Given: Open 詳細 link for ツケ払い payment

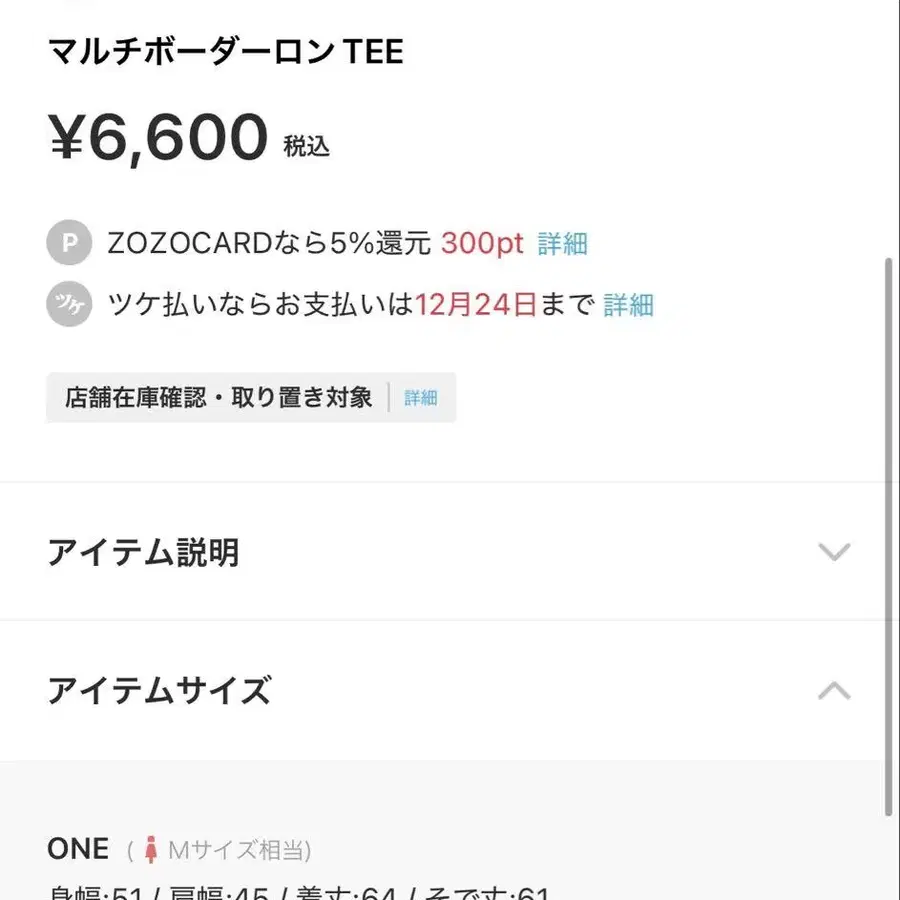Looking at the screenshot, I should [628, 304].
